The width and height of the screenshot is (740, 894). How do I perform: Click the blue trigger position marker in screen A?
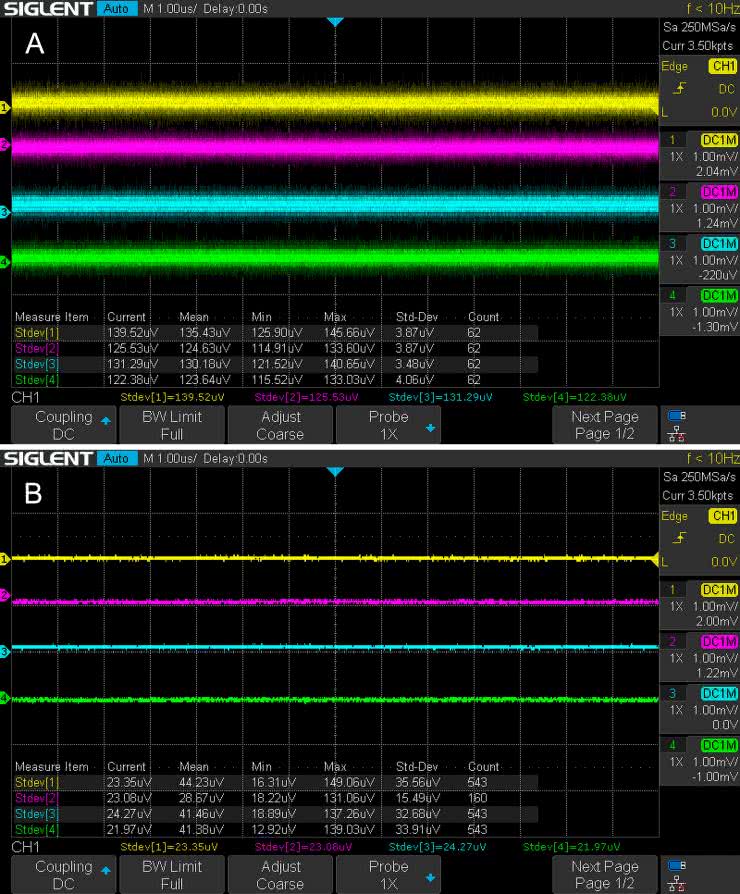[335, 22]
